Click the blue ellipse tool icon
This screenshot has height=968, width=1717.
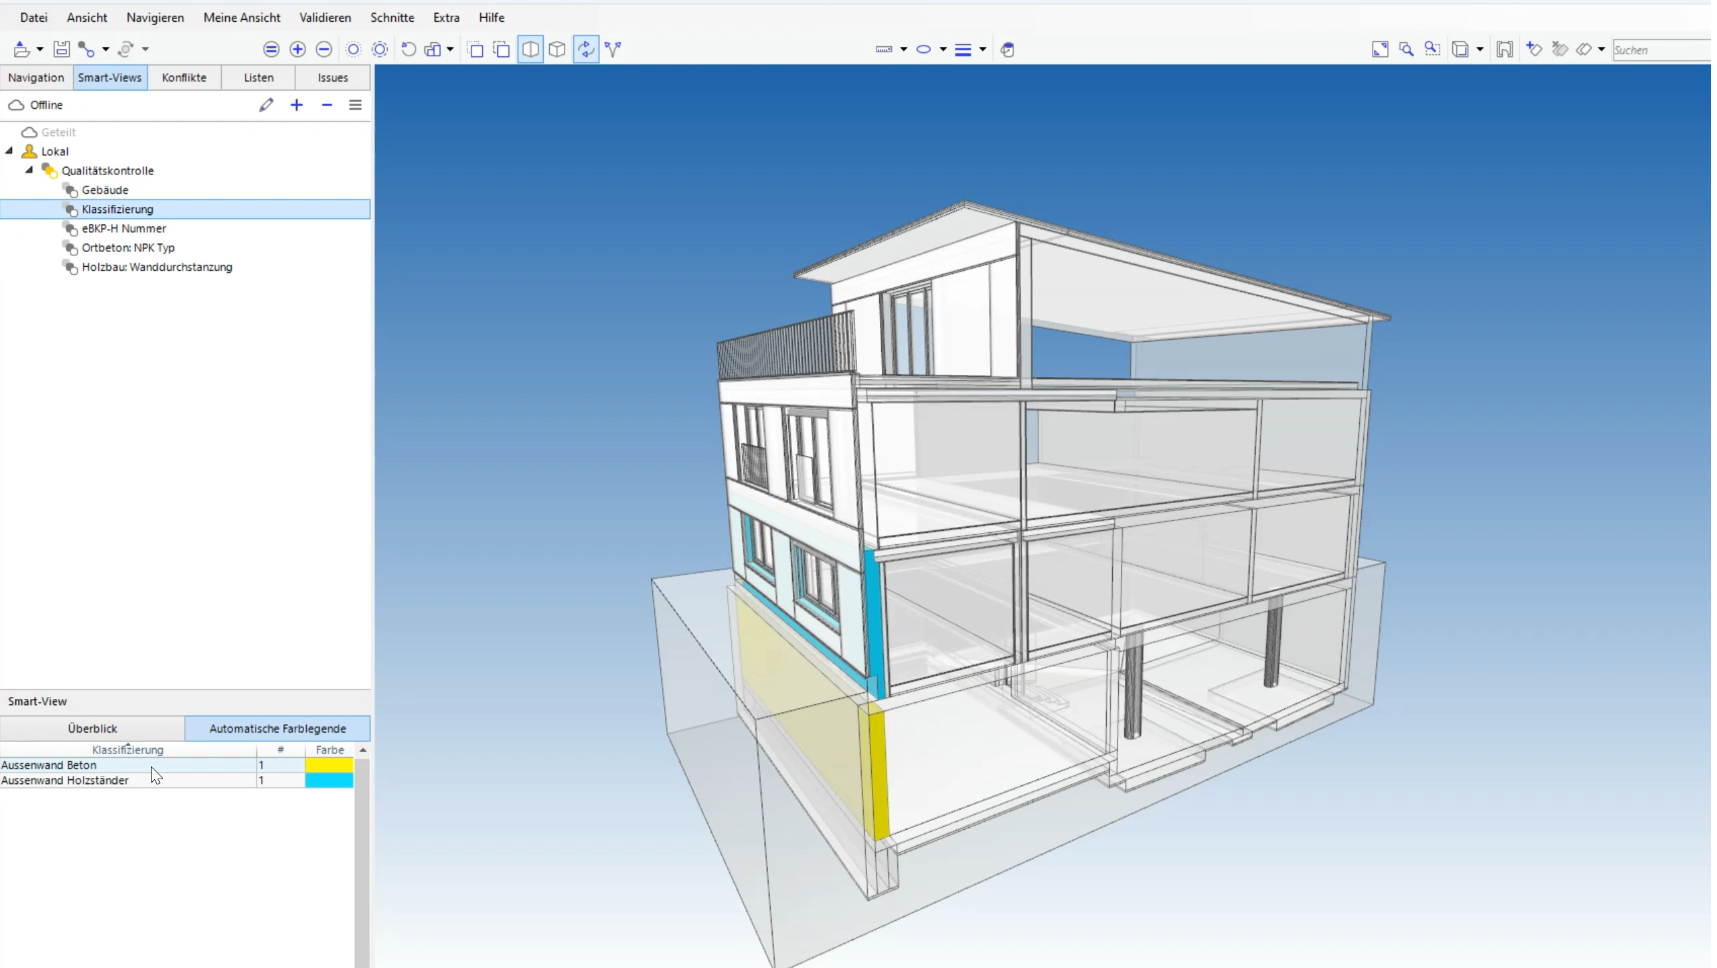[x=924, y=49]
